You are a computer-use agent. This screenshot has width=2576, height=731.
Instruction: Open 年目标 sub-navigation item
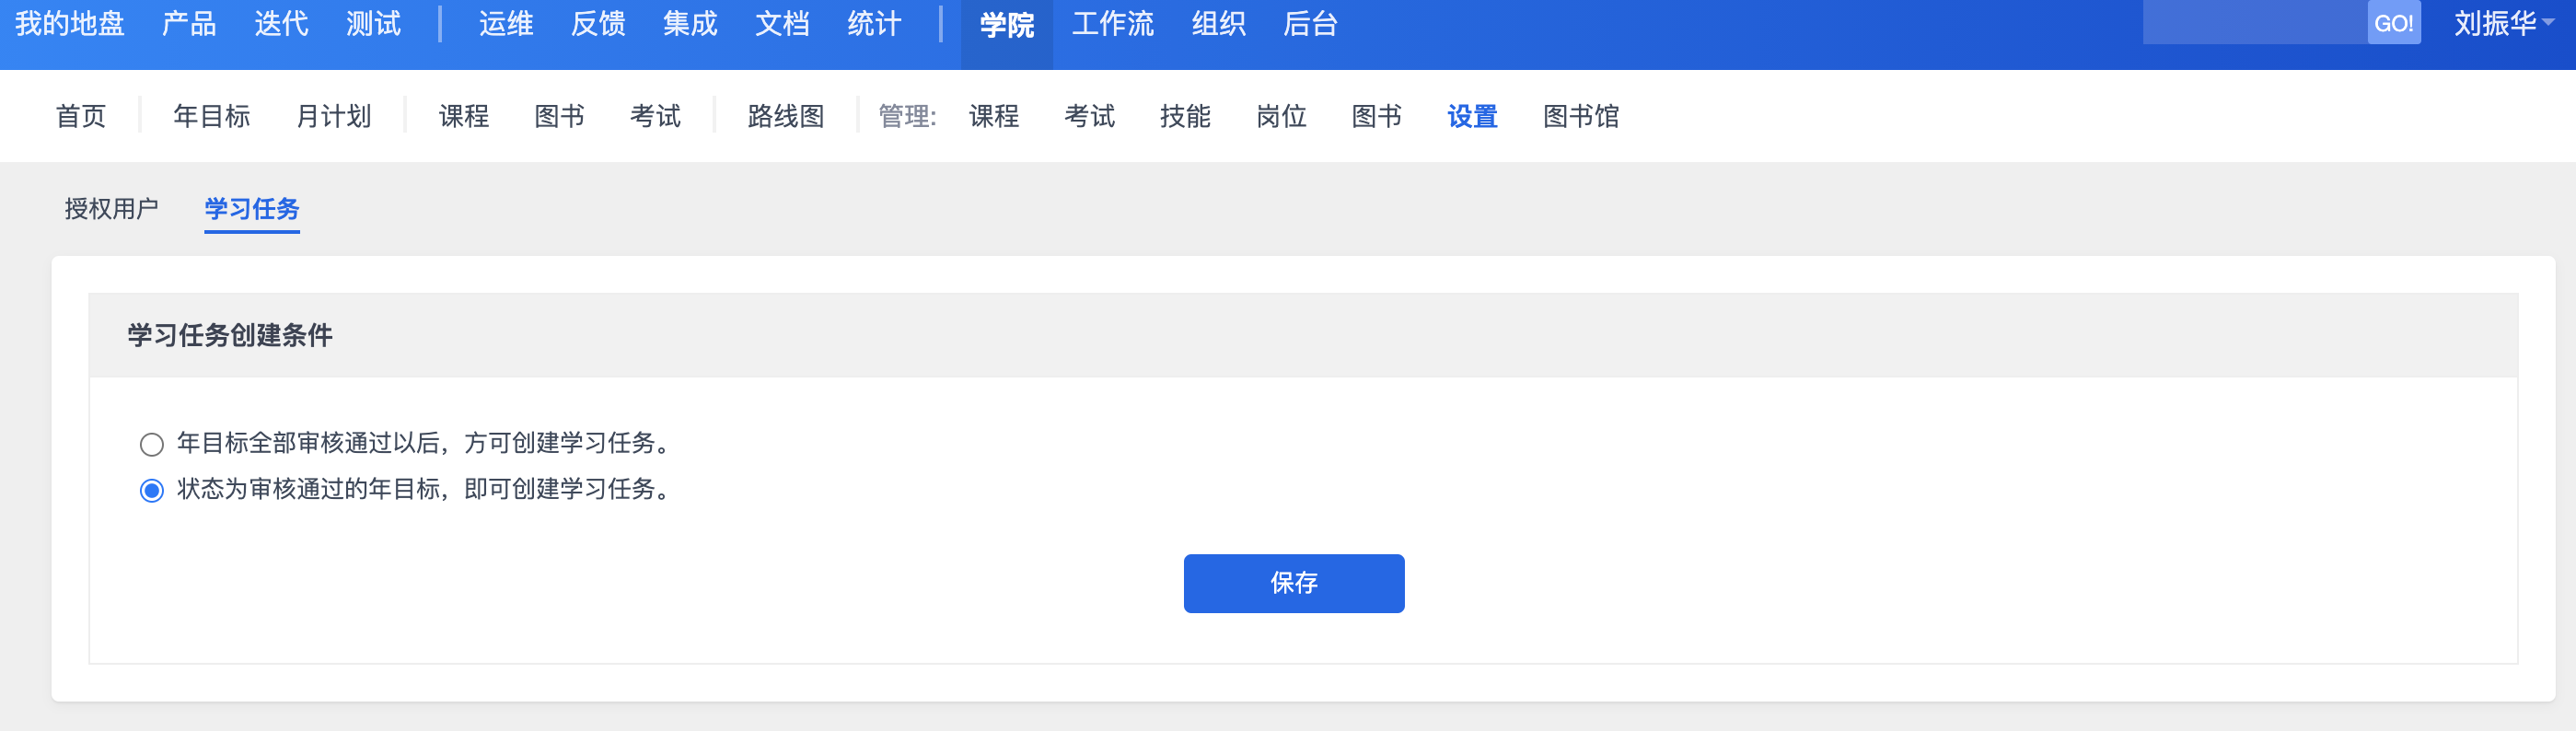(x=211, y=116)
